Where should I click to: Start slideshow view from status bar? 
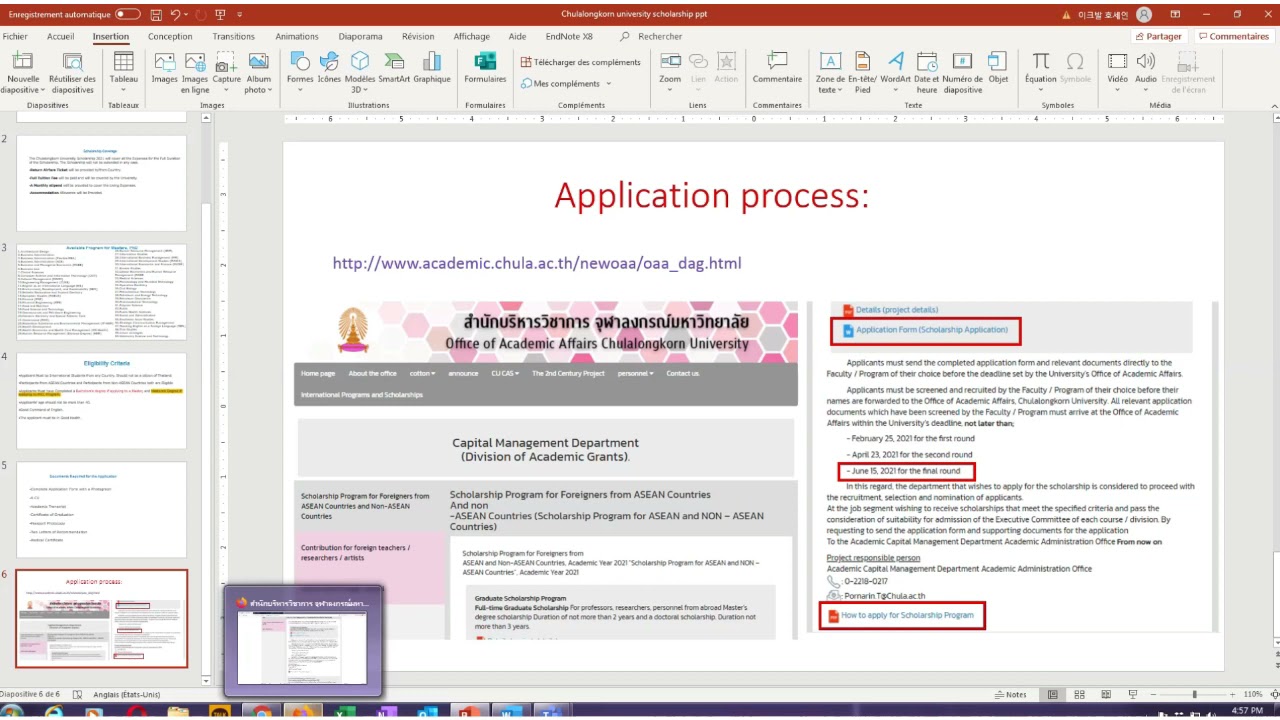1131,694
